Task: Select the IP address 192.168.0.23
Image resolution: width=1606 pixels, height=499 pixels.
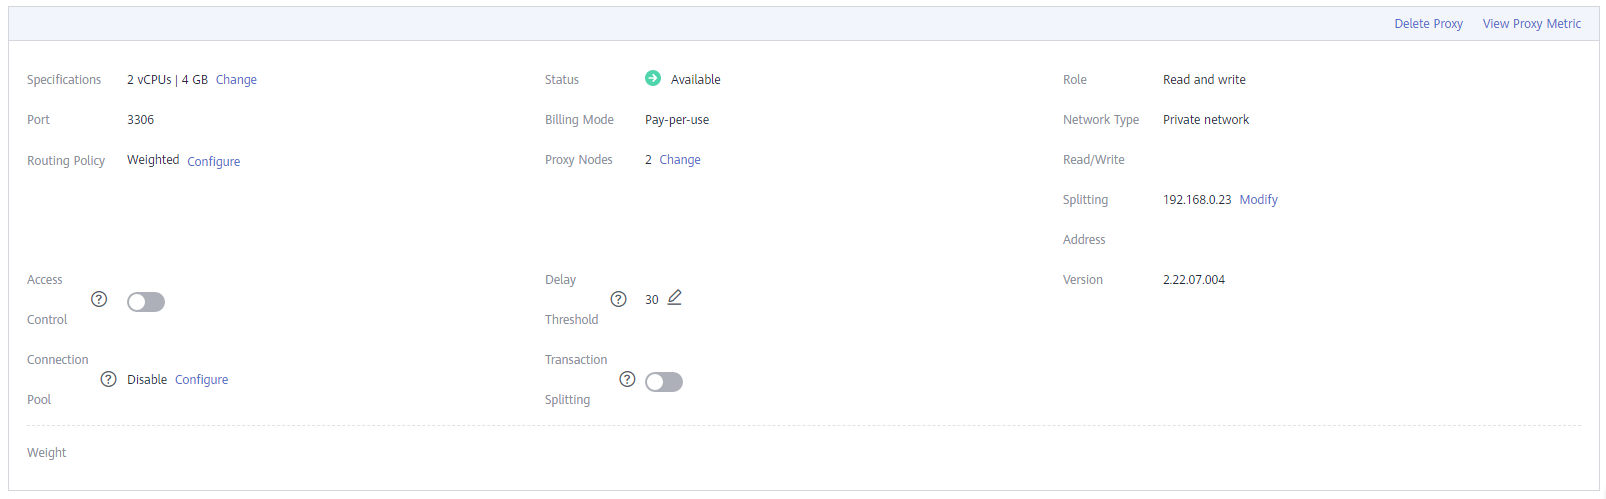Action: tap(1197, 200)
